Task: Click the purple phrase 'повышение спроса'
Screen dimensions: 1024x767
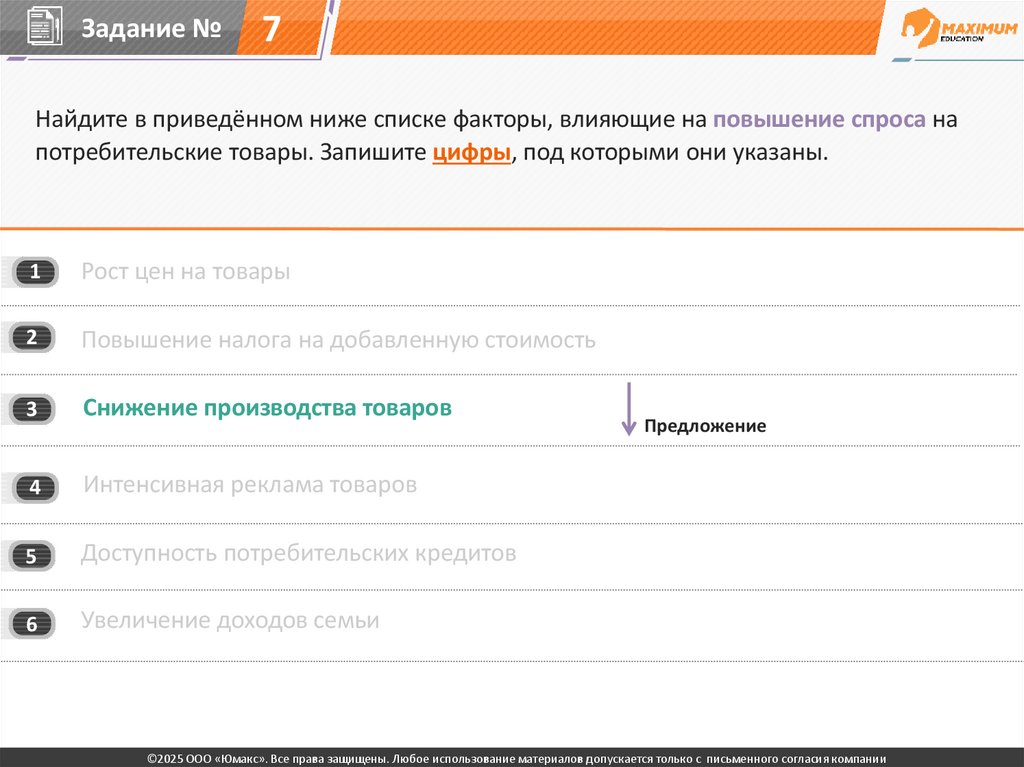Action: pos(819,120)
